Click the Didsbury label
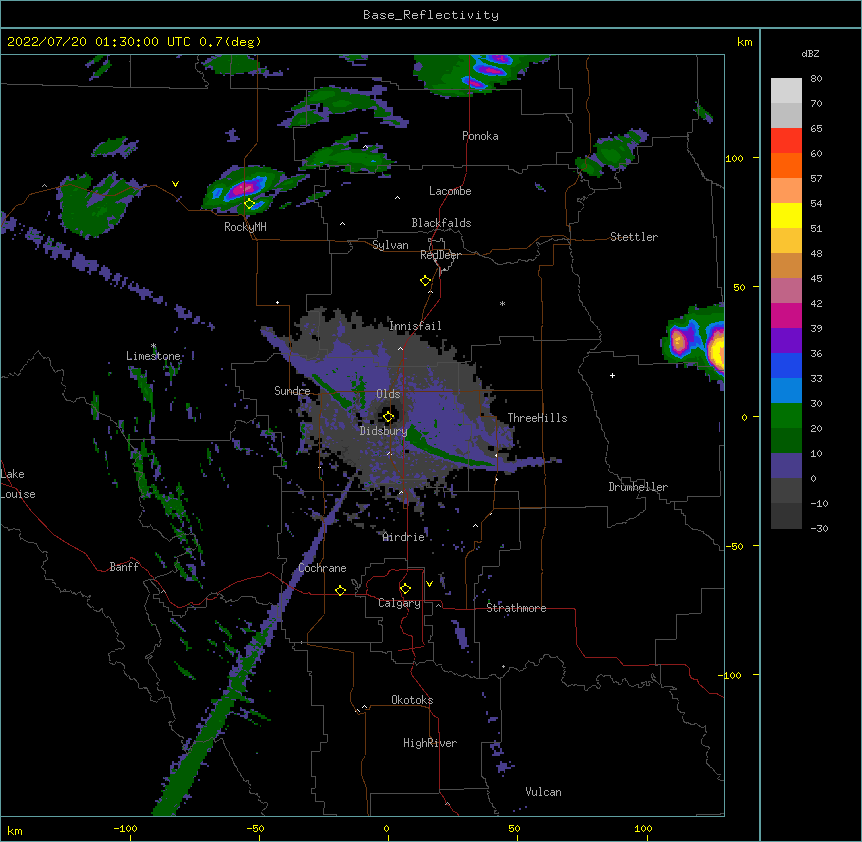The height and width of the screenshot is (842, 862). (x=383, y=431)
